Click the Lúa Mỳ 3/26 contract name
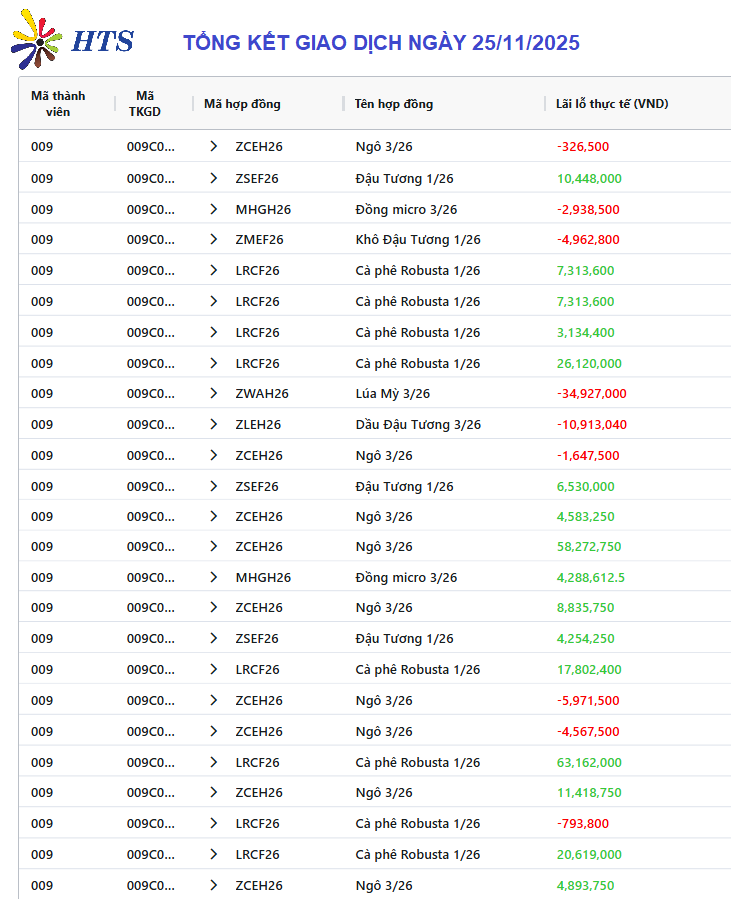 click(x=392, y=394)
